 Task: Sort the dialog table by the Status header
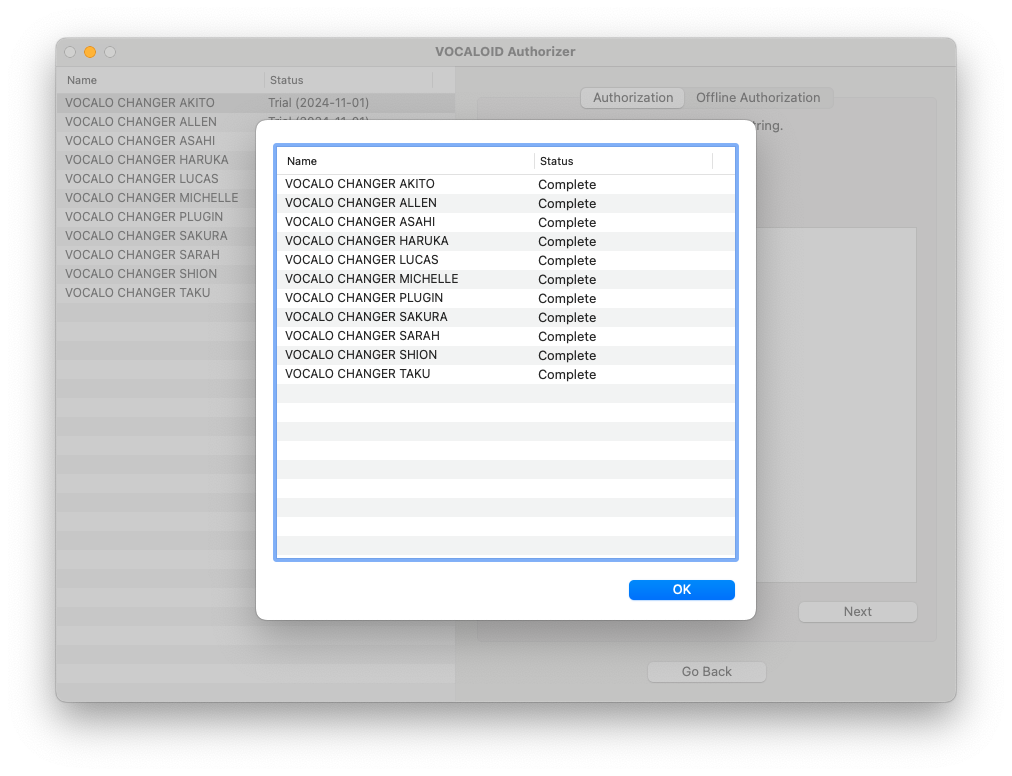(623, 161)
